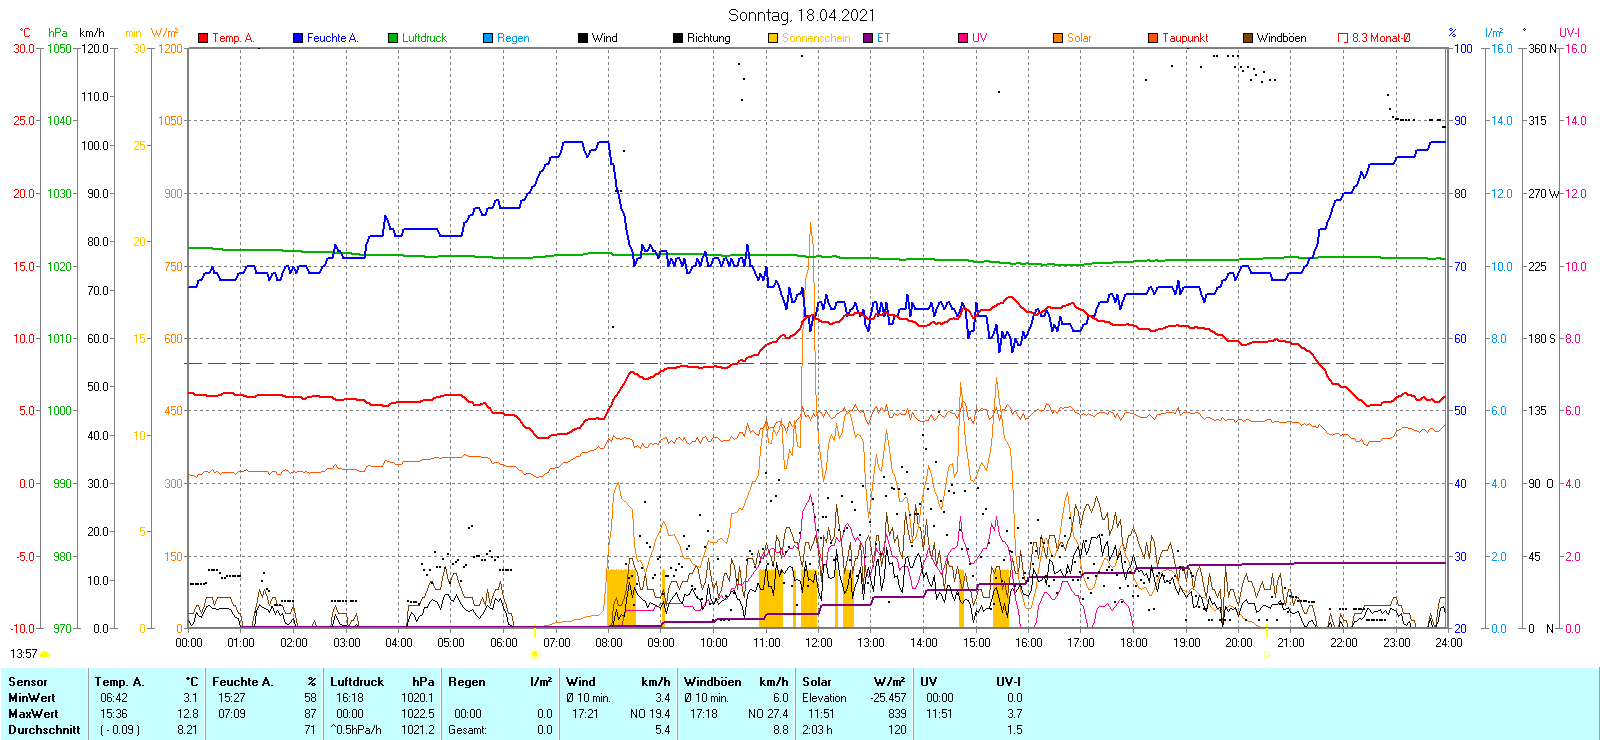1600x740 pixels.
Task: Click the minimum temperature value 3.1
Action: click(190, 698)
